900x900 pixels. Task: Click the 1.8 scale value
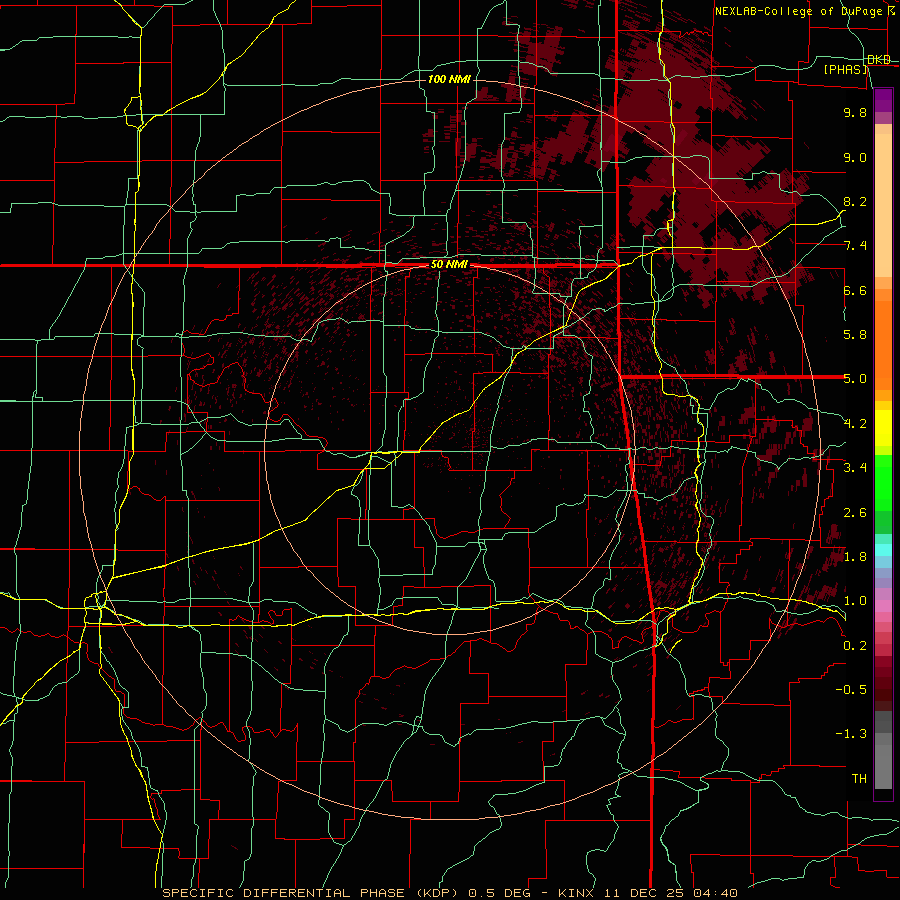[855, 557]
